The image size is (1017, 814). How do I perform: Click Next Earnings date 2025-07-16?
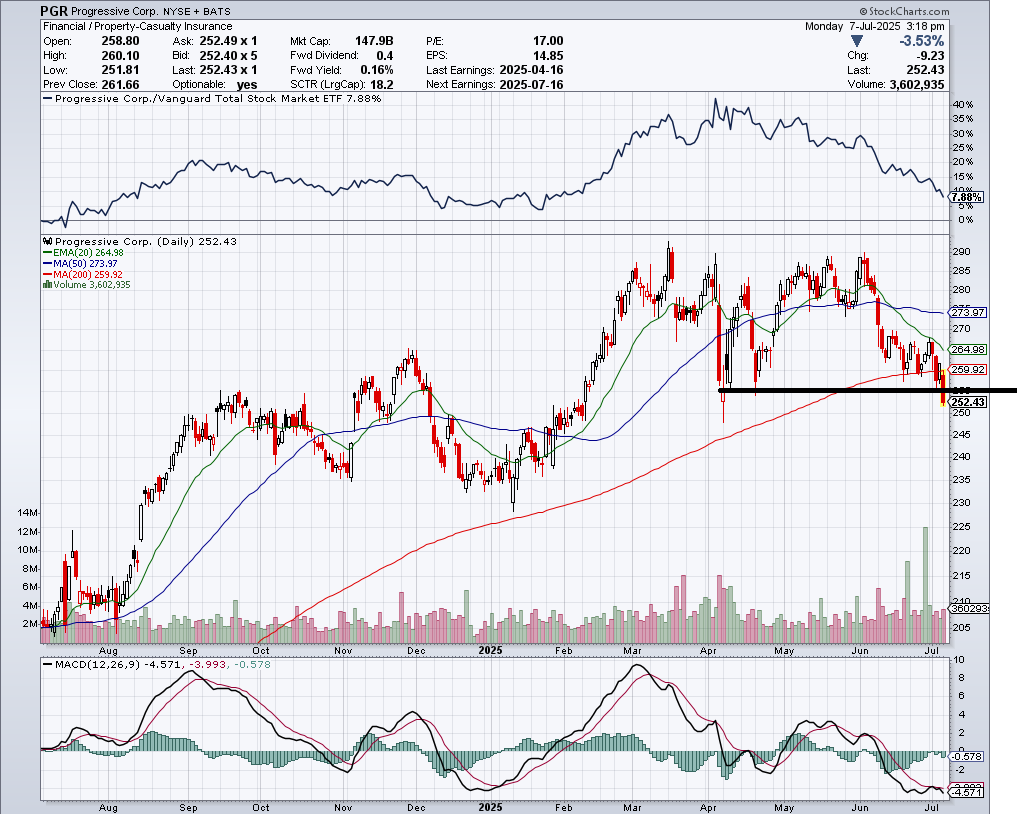(x=531, y=84)
